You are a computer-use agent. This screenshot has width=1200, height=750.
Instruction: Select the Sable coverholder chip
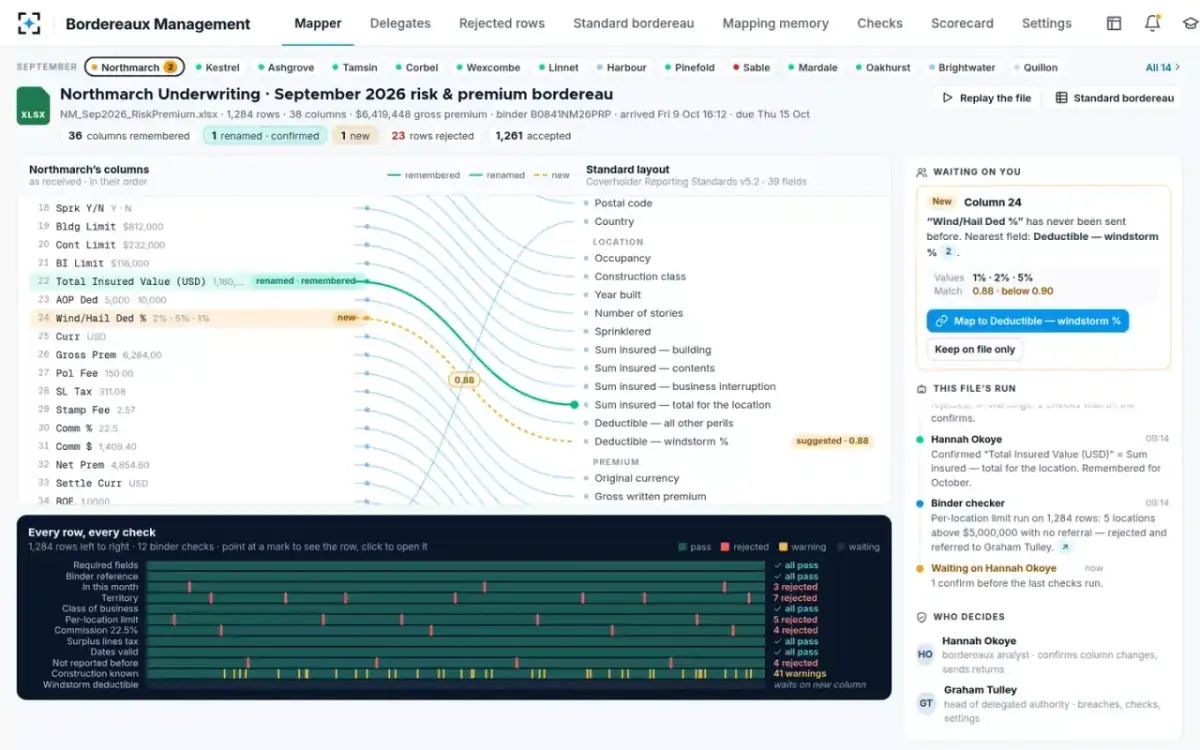click(751, 67)
